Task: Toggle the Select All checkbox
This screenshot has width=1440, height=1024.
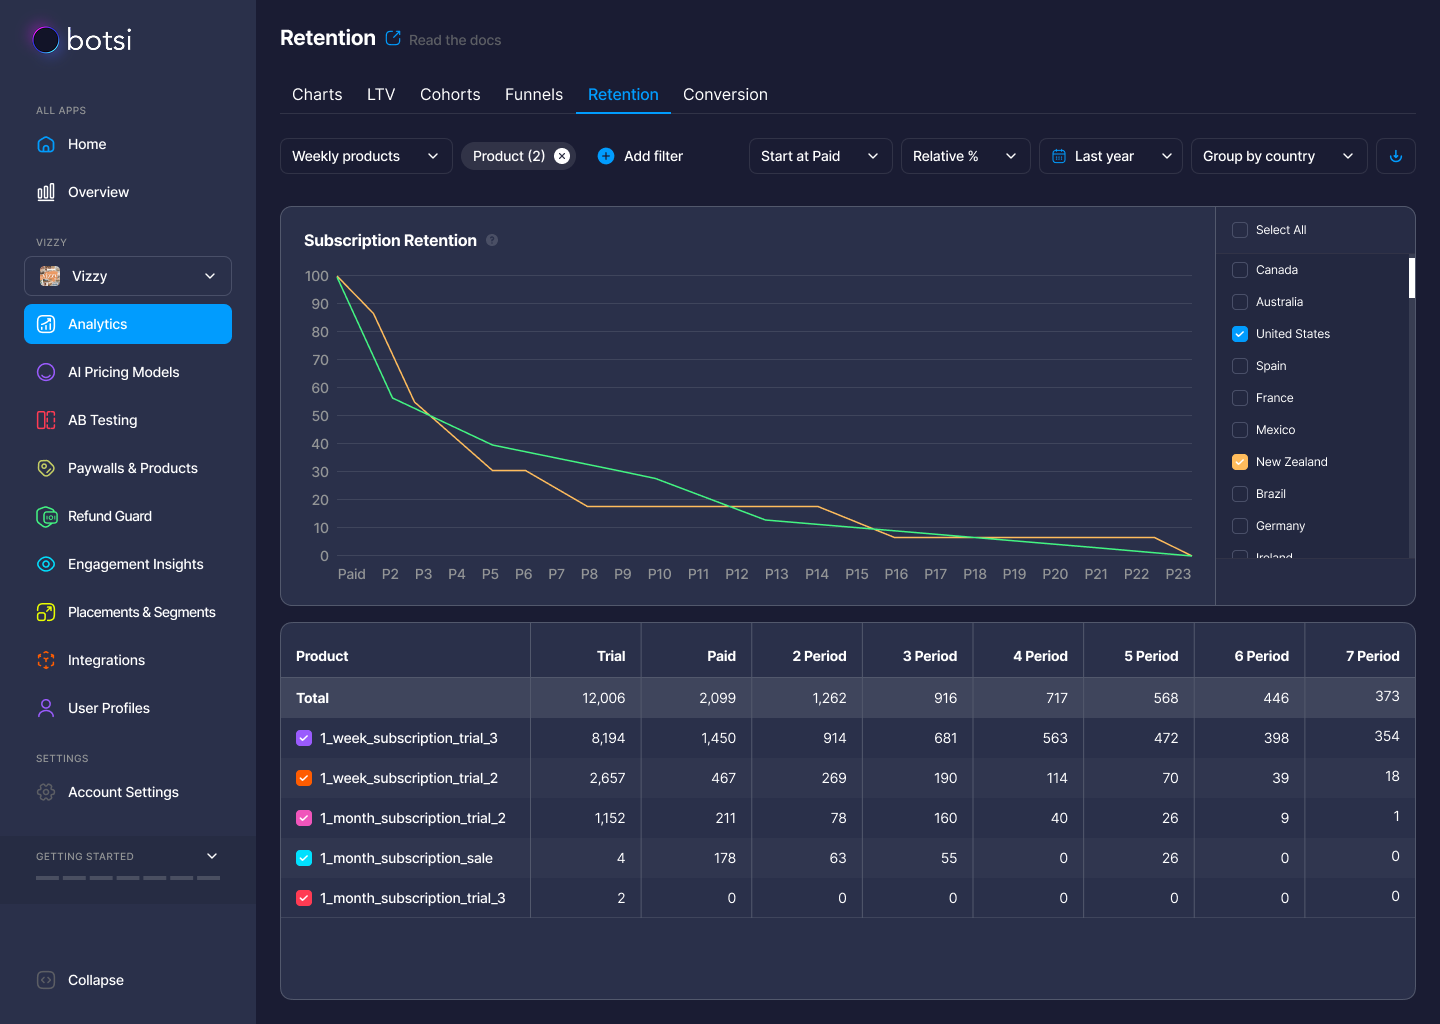Action: (x=1240, y=230)
